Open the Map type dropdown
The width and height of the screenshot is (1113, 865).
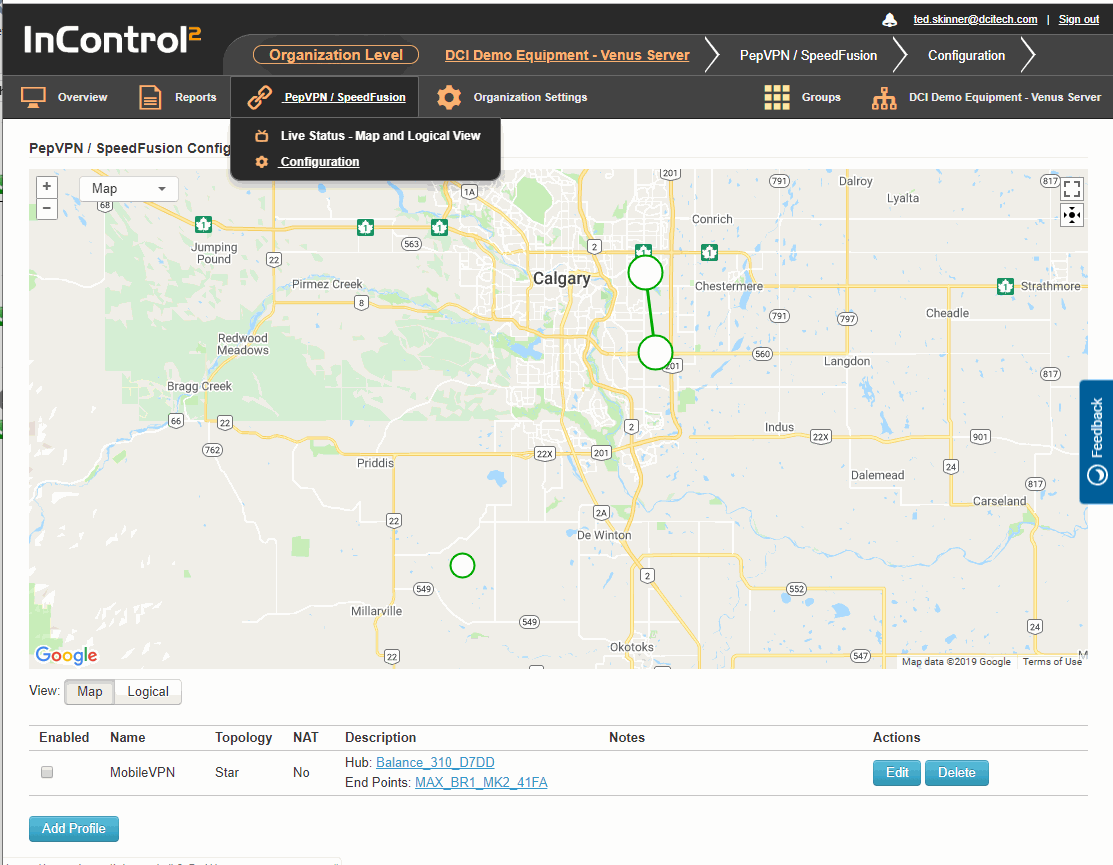(128, 189)
